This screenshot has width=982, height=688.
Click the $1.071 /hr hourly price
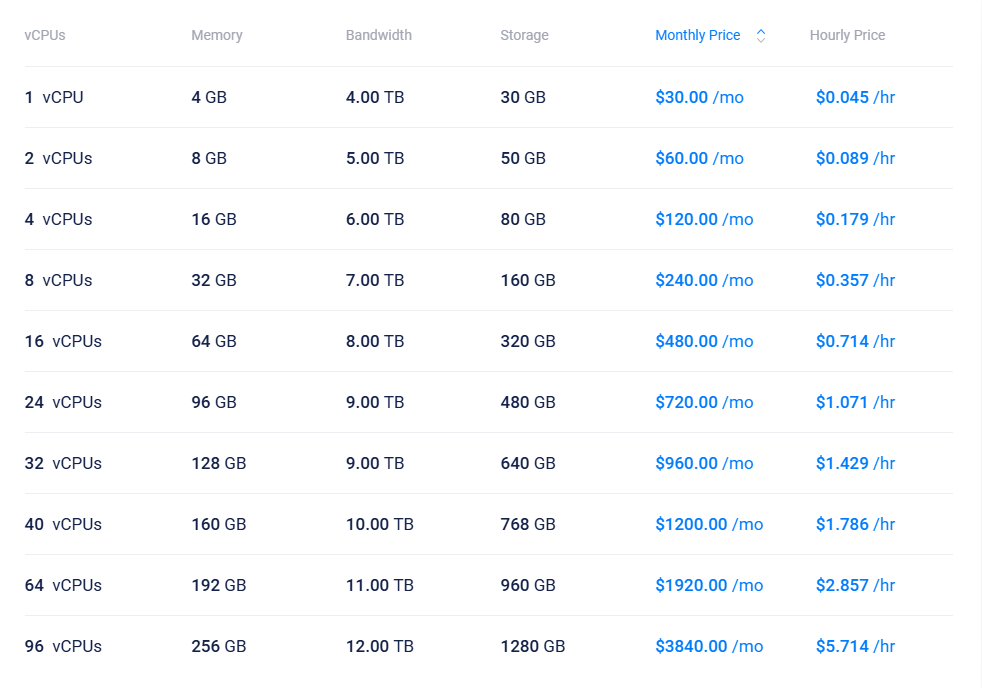pyautogui.click(x=855, y=402)
